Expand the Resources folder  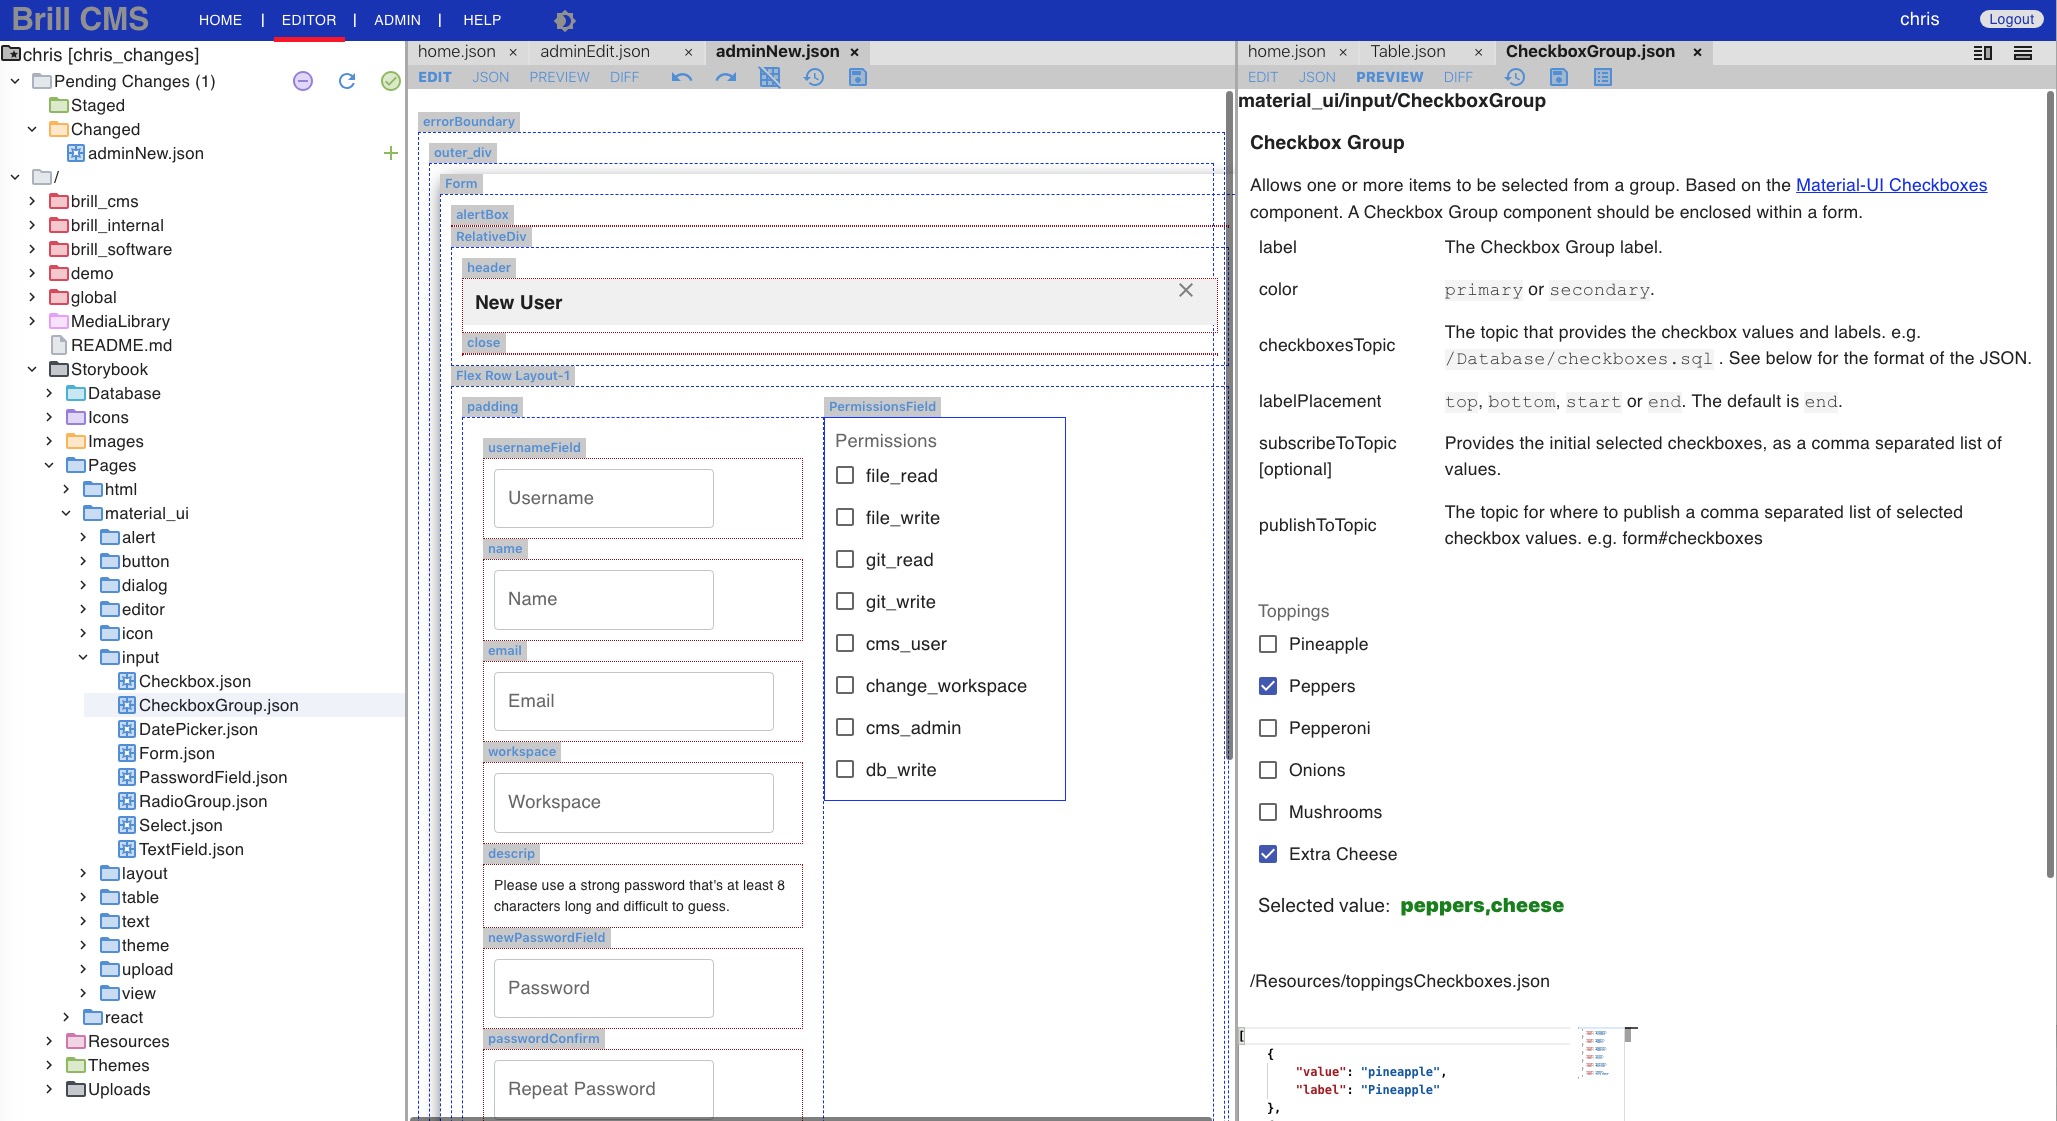point(49,1041)
